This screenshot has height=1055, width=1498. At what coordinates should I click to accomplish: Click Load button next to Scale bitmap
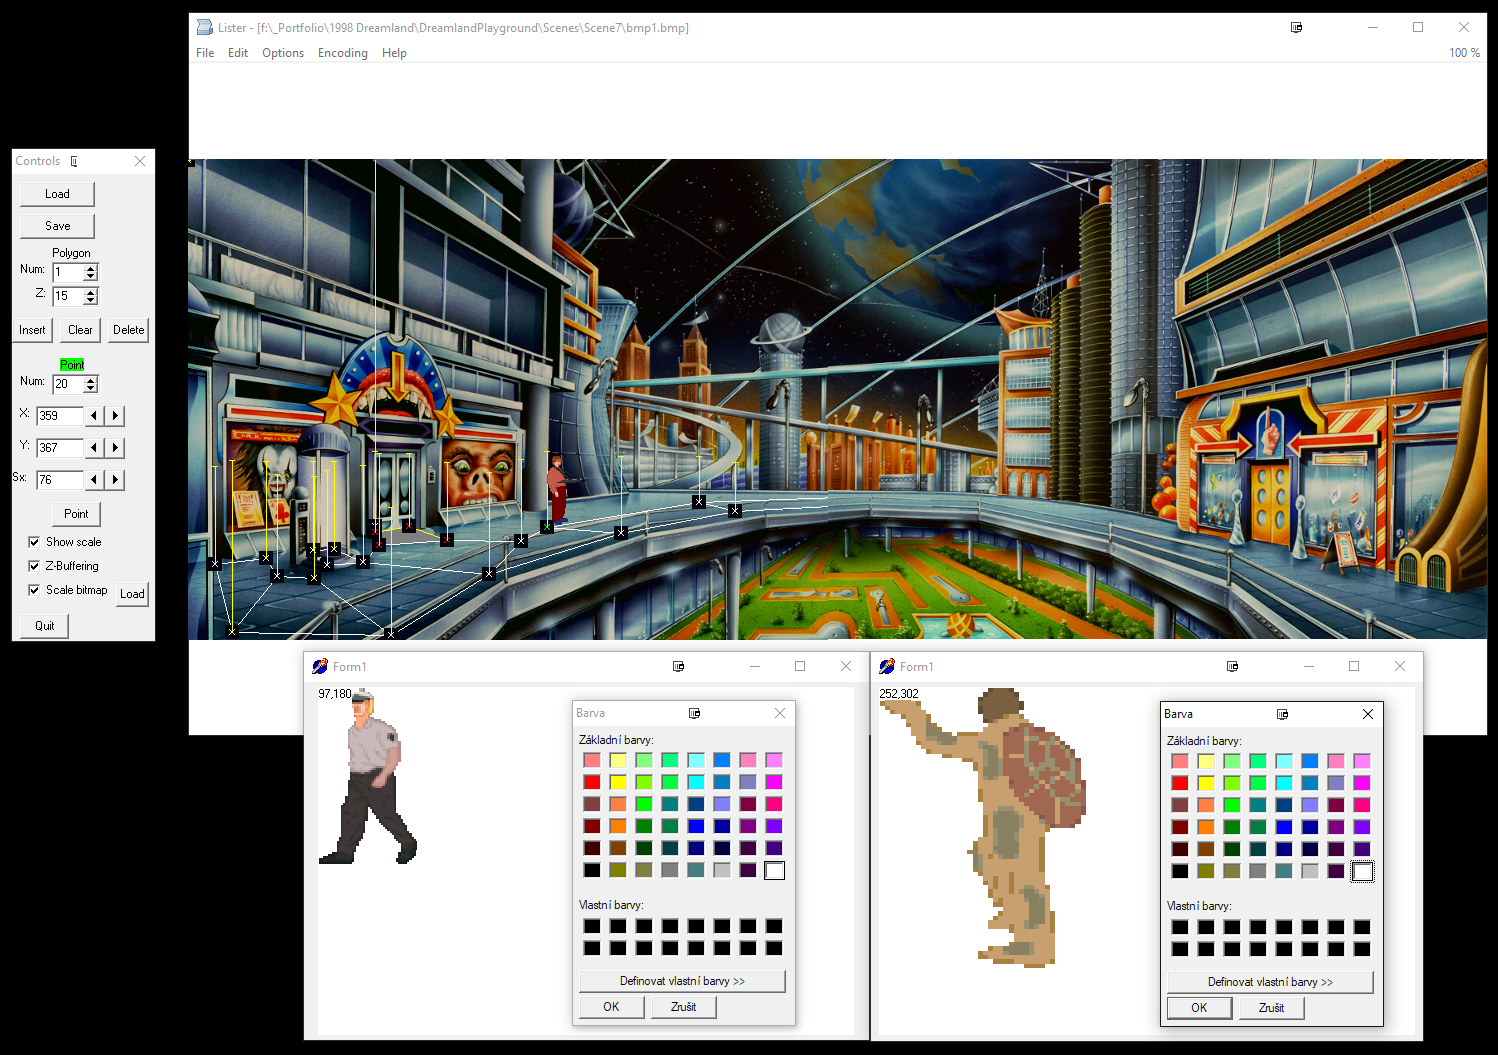click(x=132, y=594)
